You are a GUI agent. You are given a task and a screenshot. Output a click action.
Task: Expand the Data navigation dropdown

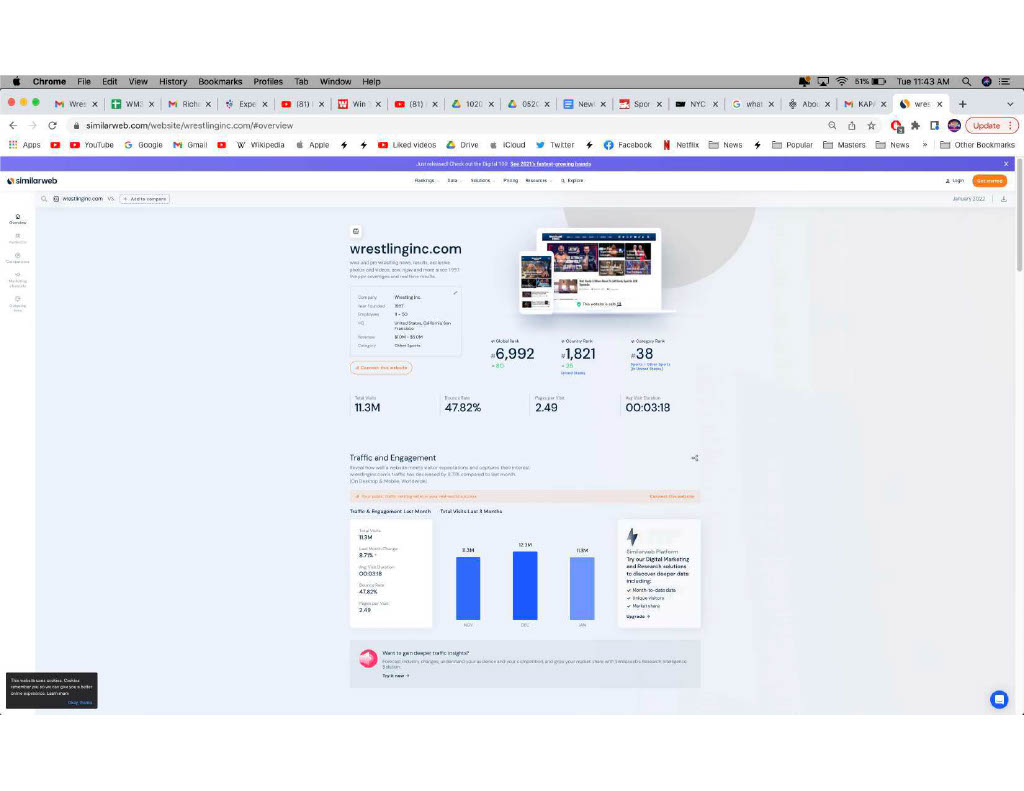(x=453, y=180)
